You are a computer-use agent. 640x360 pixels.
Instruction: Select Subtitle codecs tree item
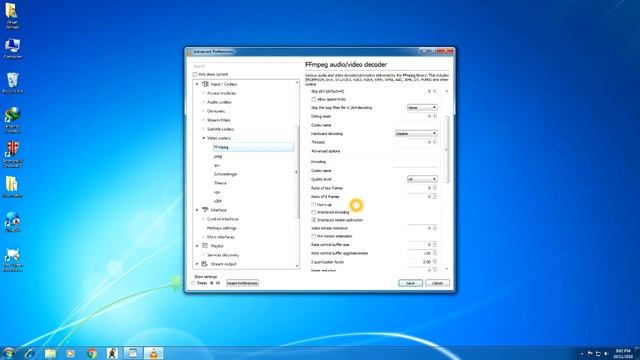(x=220, y=129)
